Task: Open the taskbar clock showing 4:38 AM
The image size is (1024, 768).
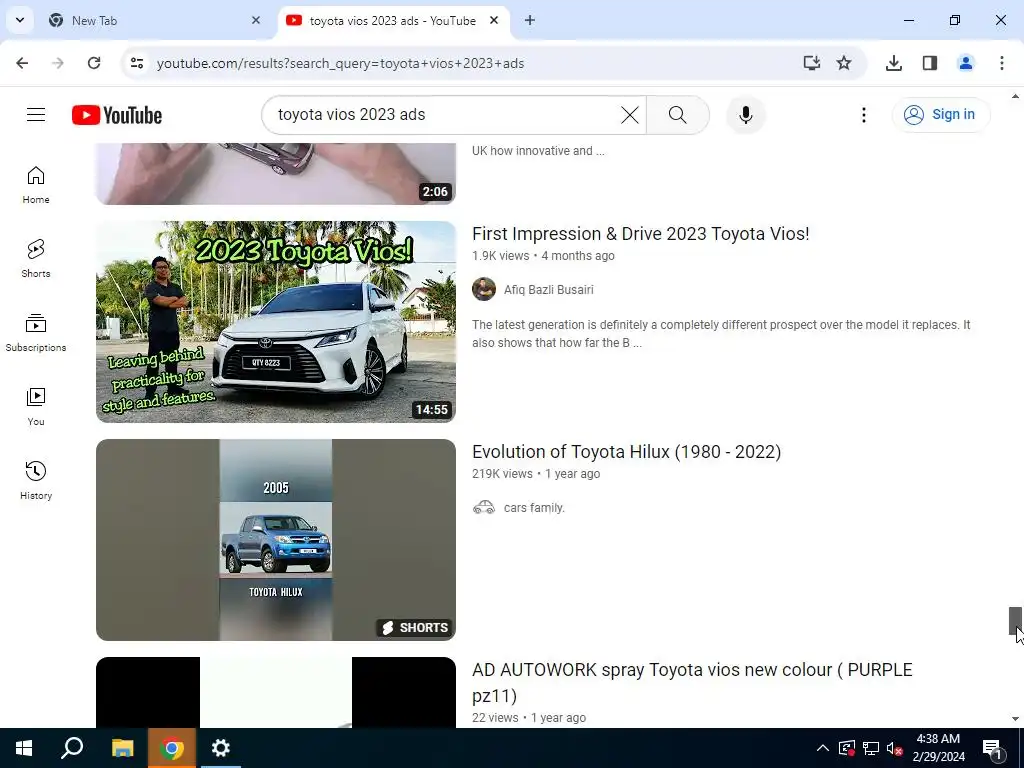Action: coord(938,748)
